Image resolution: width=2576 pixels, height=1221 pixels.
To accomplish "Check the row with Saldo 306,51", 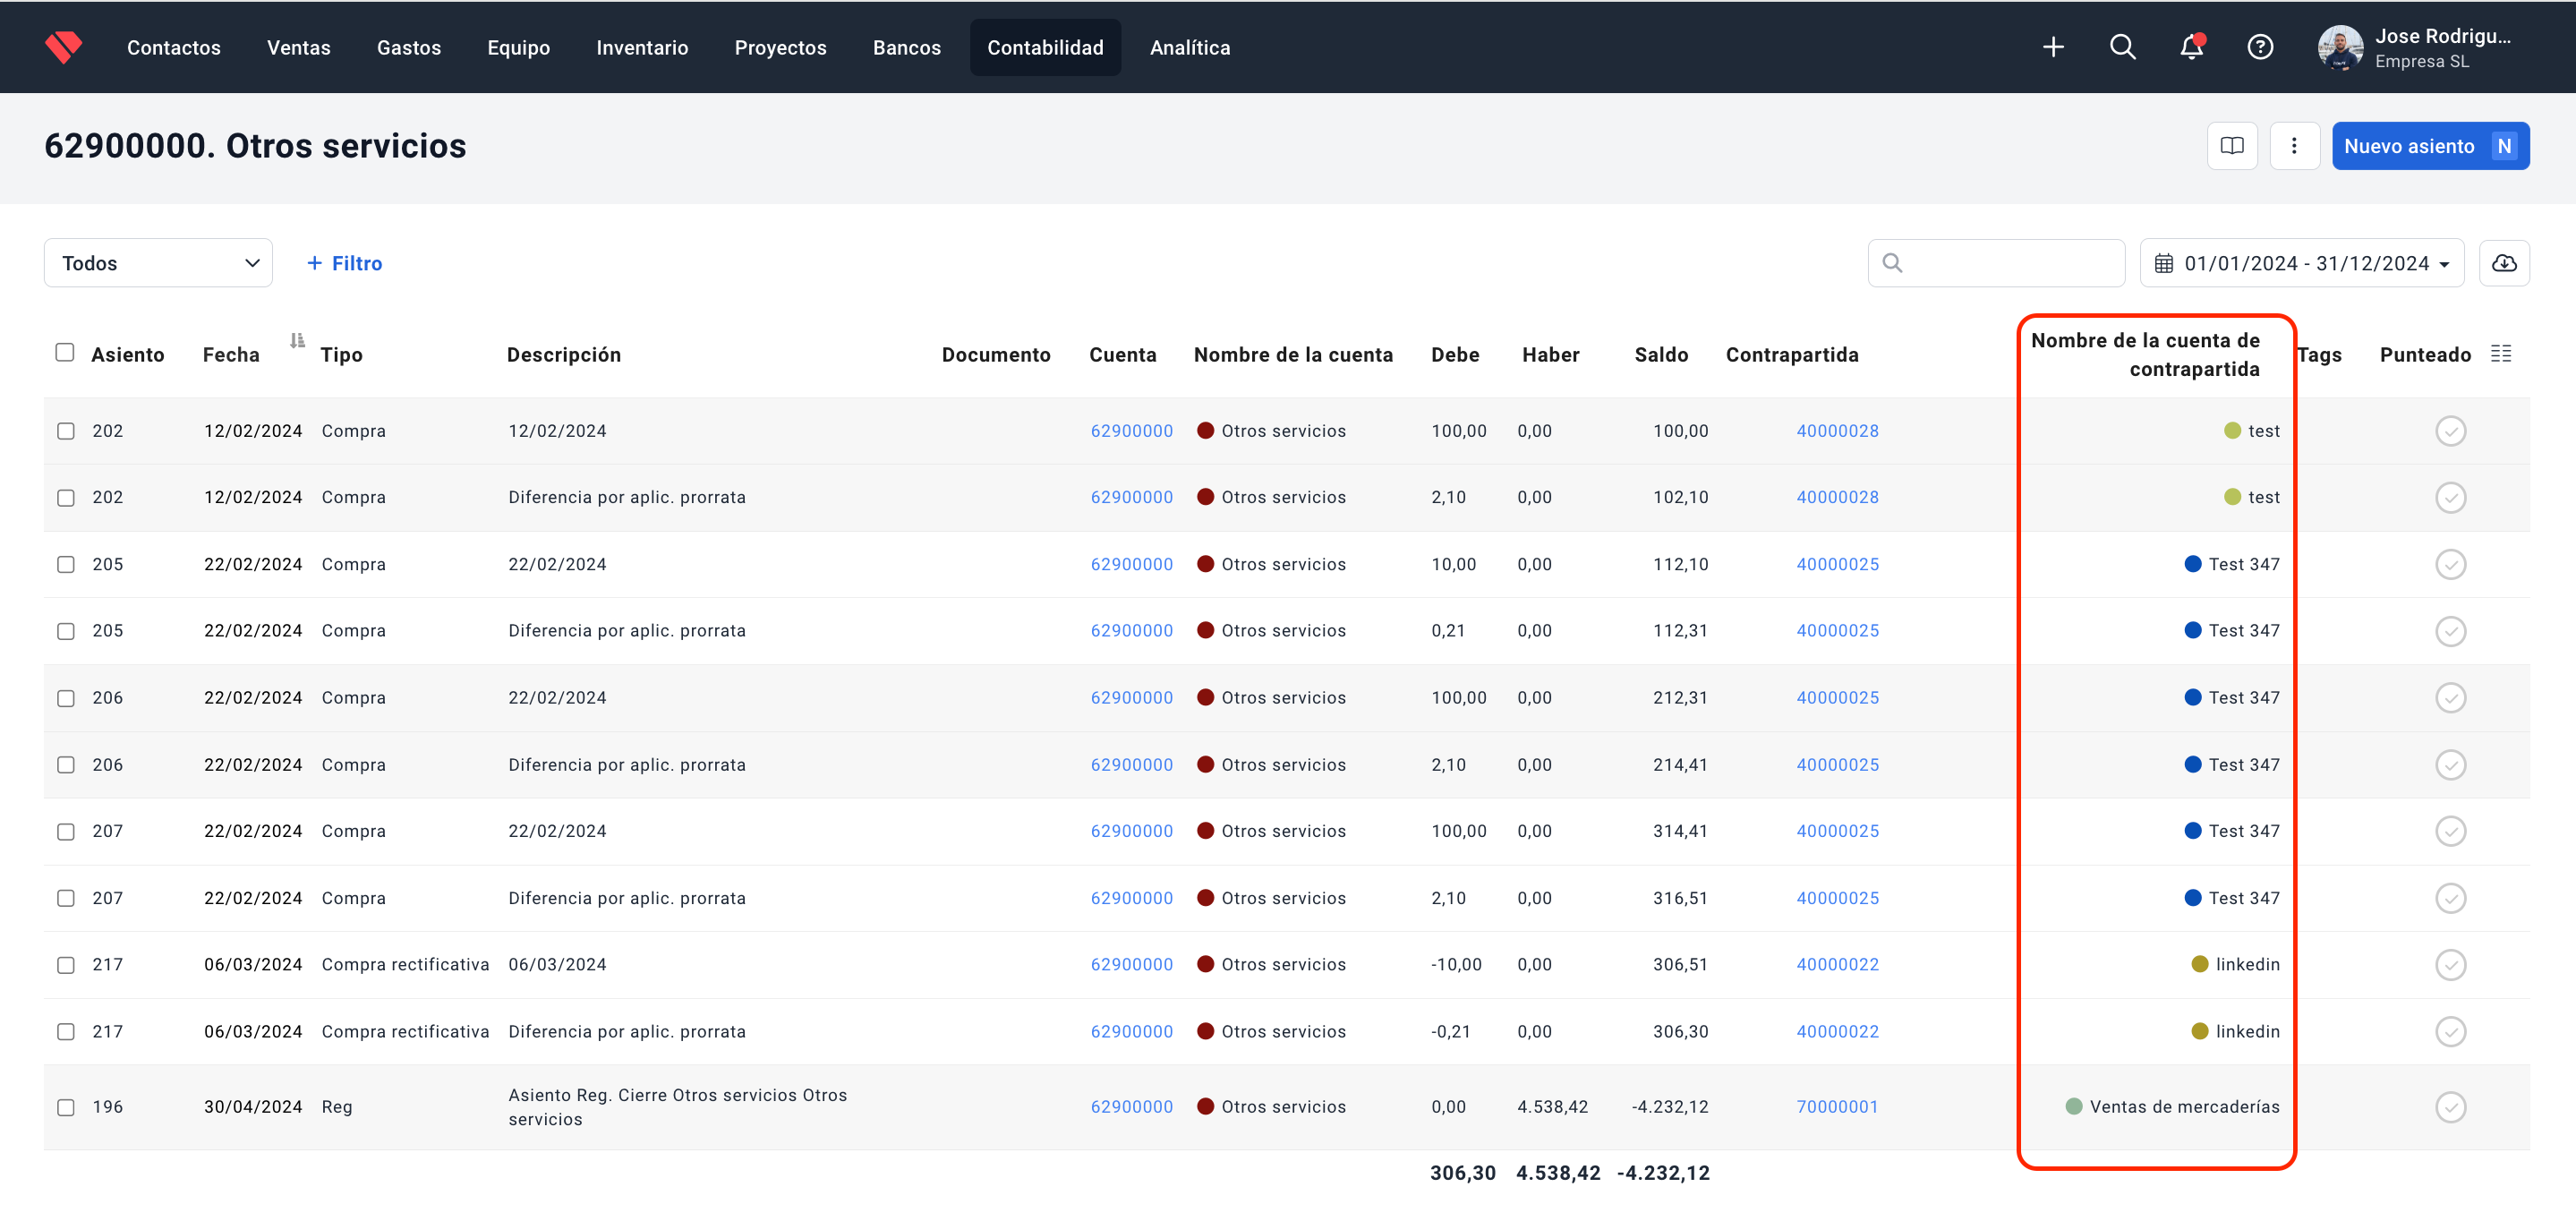I will (66, 965).
